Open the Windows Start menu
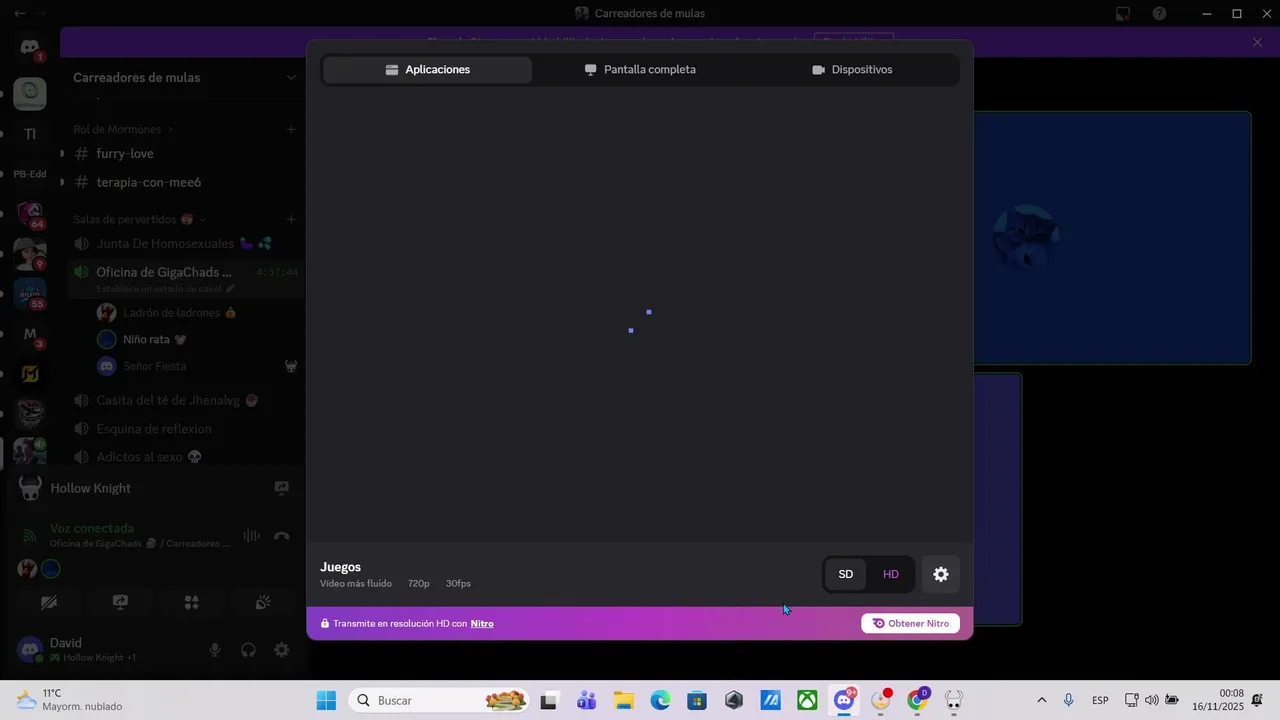The image size is (1280, 720). (326, 700)
